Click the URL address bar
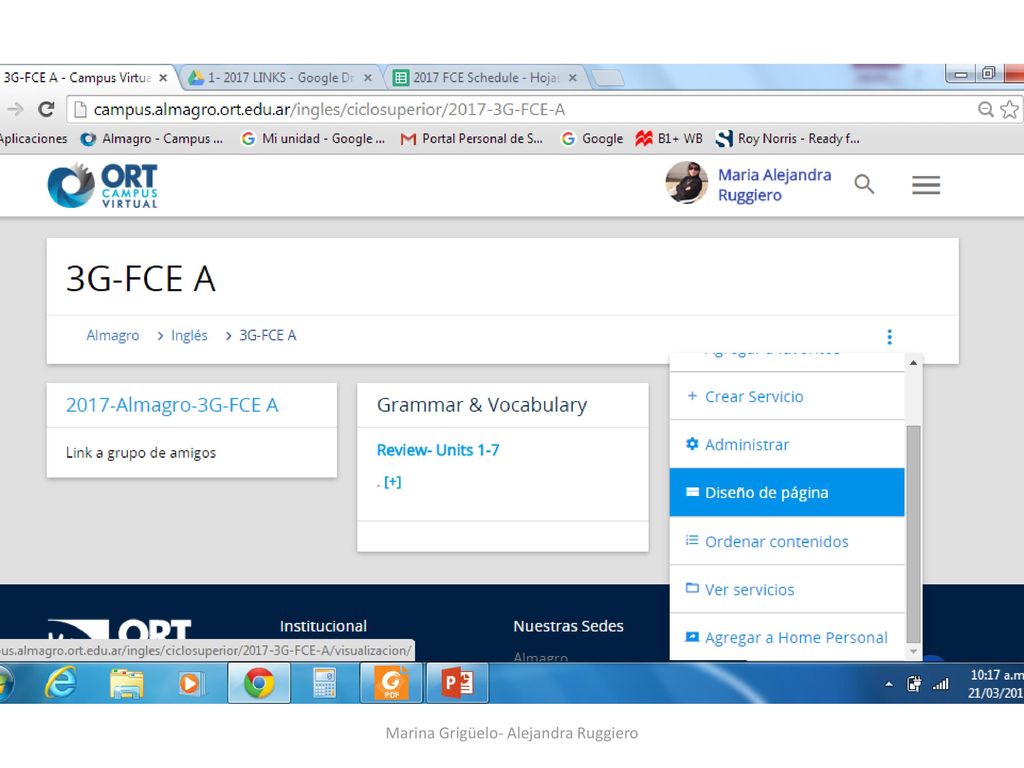Viewport: 1024px width, 768px height. (x=522, y=109)
